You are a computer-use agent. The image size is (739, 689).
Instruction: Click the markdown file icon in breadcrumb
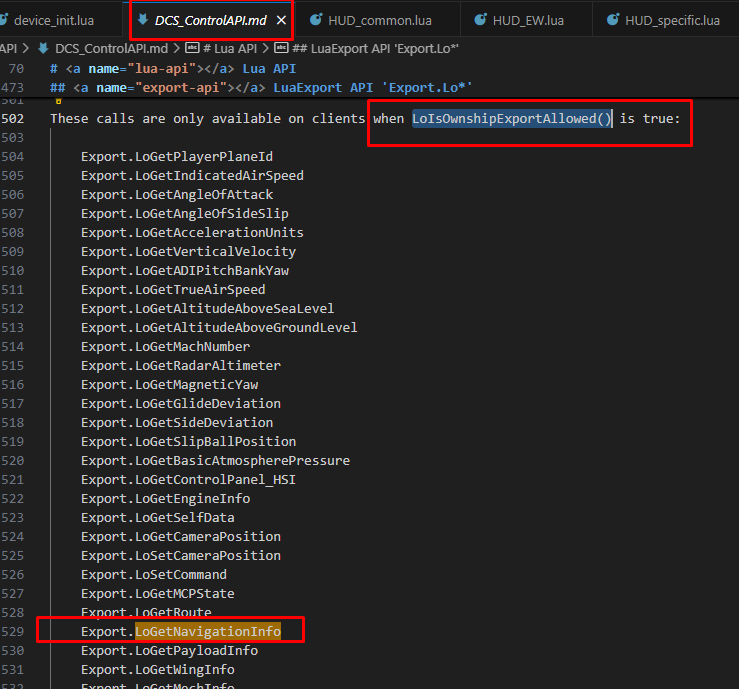tap(43, 48)
